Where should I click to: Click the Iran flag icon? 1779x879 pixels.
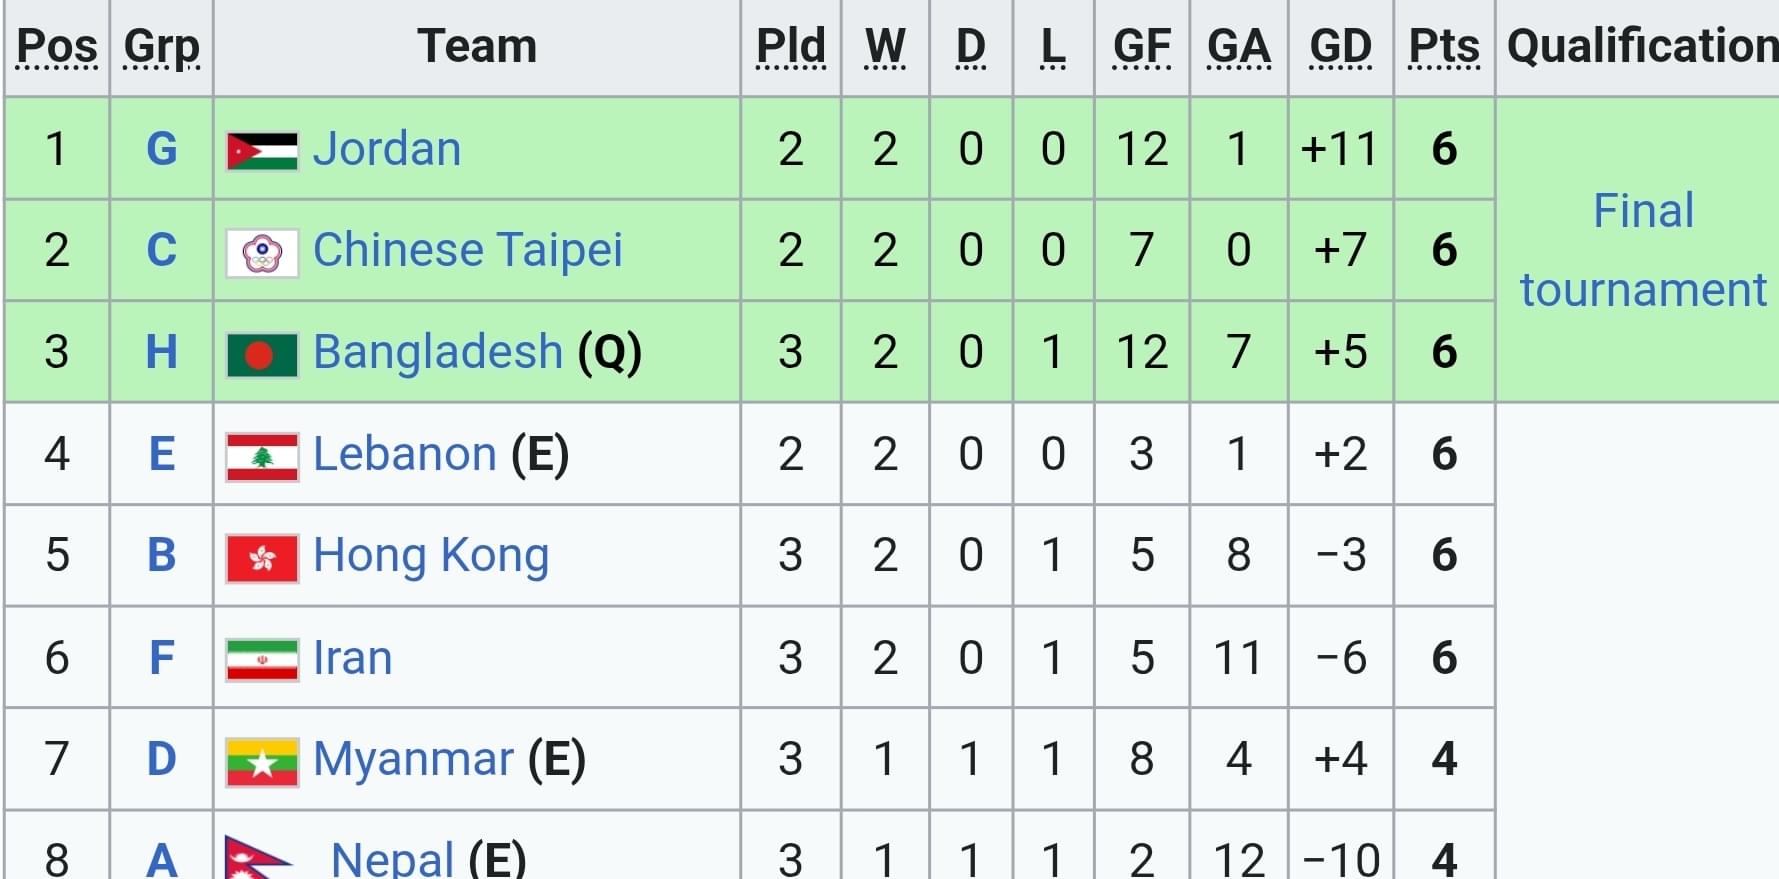point(262,660)
